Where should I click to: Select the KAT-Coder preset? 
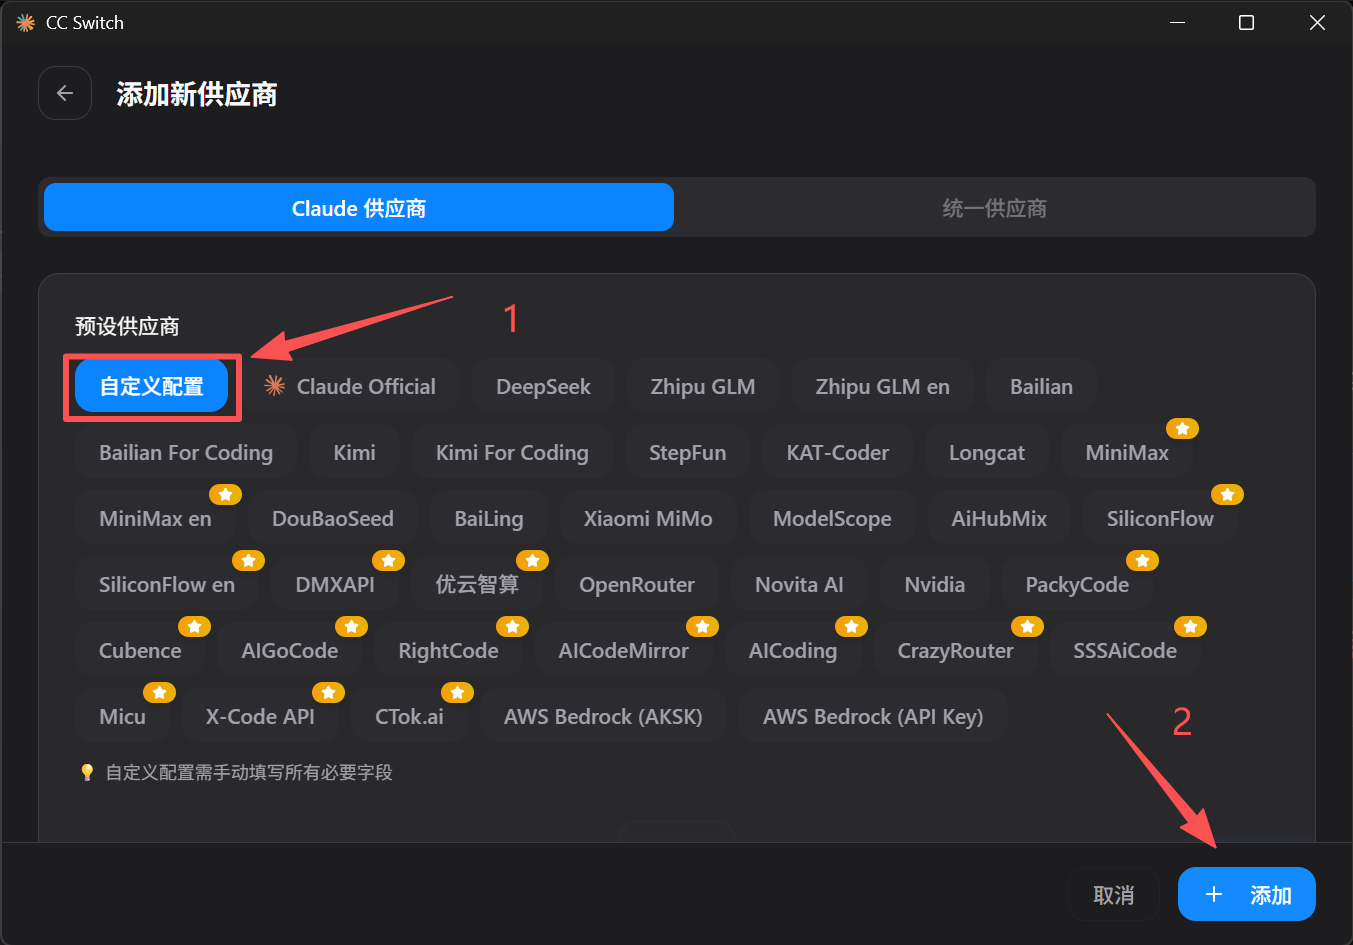click(837, 452)
